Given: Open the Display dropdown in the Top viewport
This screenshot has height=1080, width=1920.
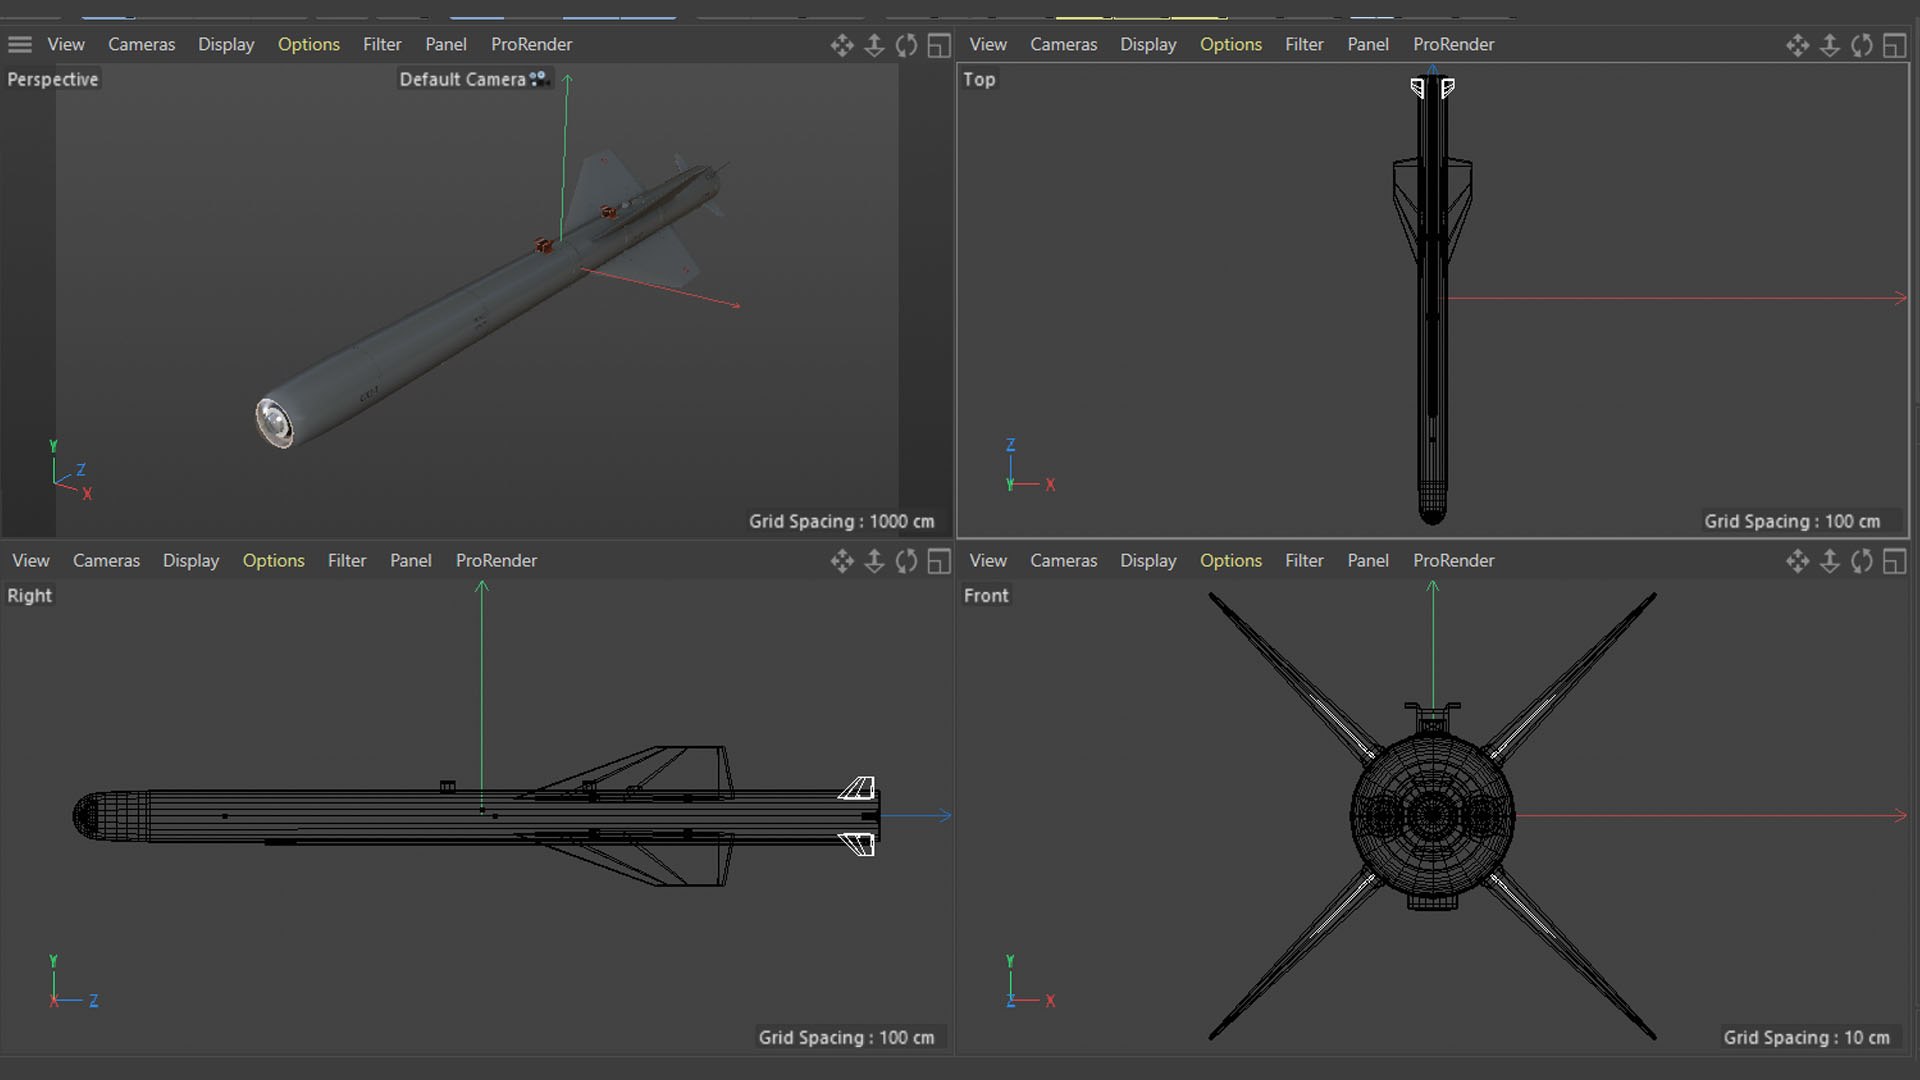Looking at the screenshot, I should pos(1147,45).
